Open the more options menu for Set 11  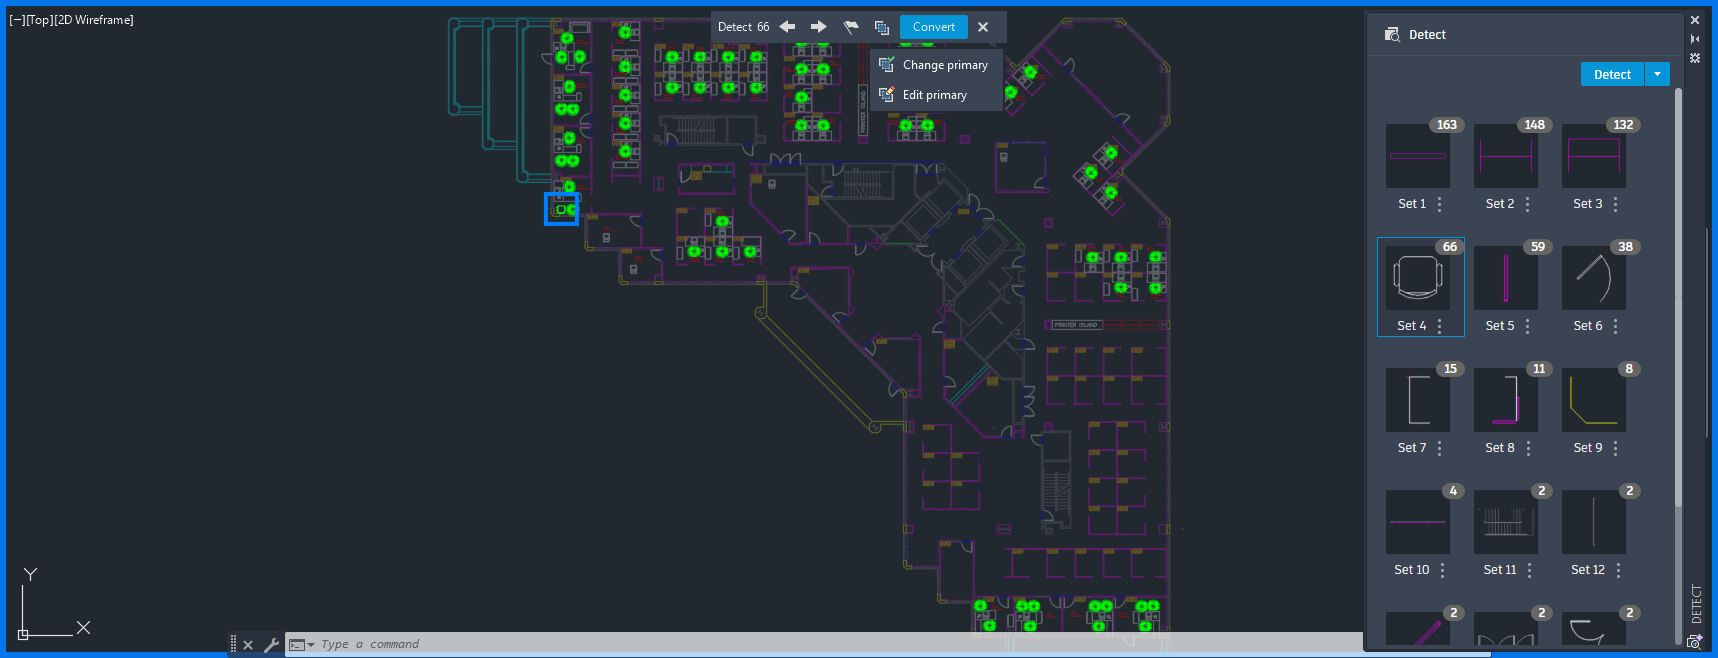click(x=1530, y=570)
